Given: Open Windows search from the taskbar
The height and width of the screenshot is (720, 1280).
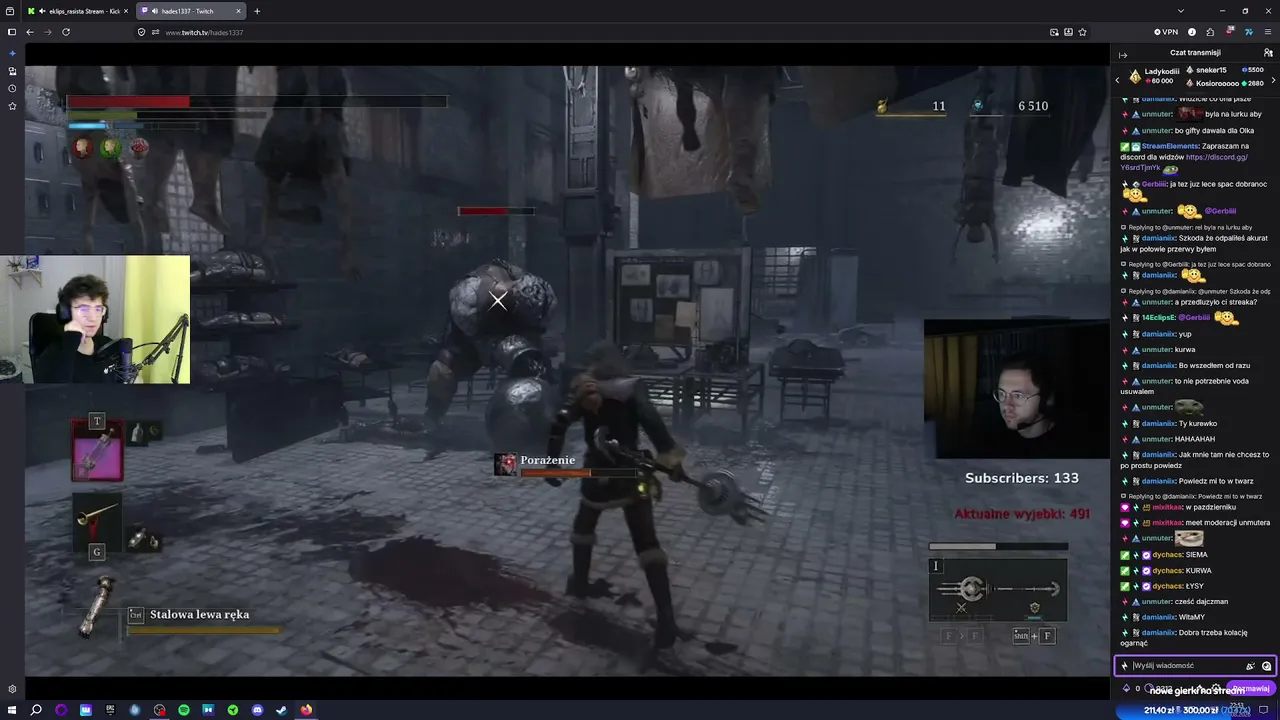Looking at the screenshot, I should pos(36,710).
